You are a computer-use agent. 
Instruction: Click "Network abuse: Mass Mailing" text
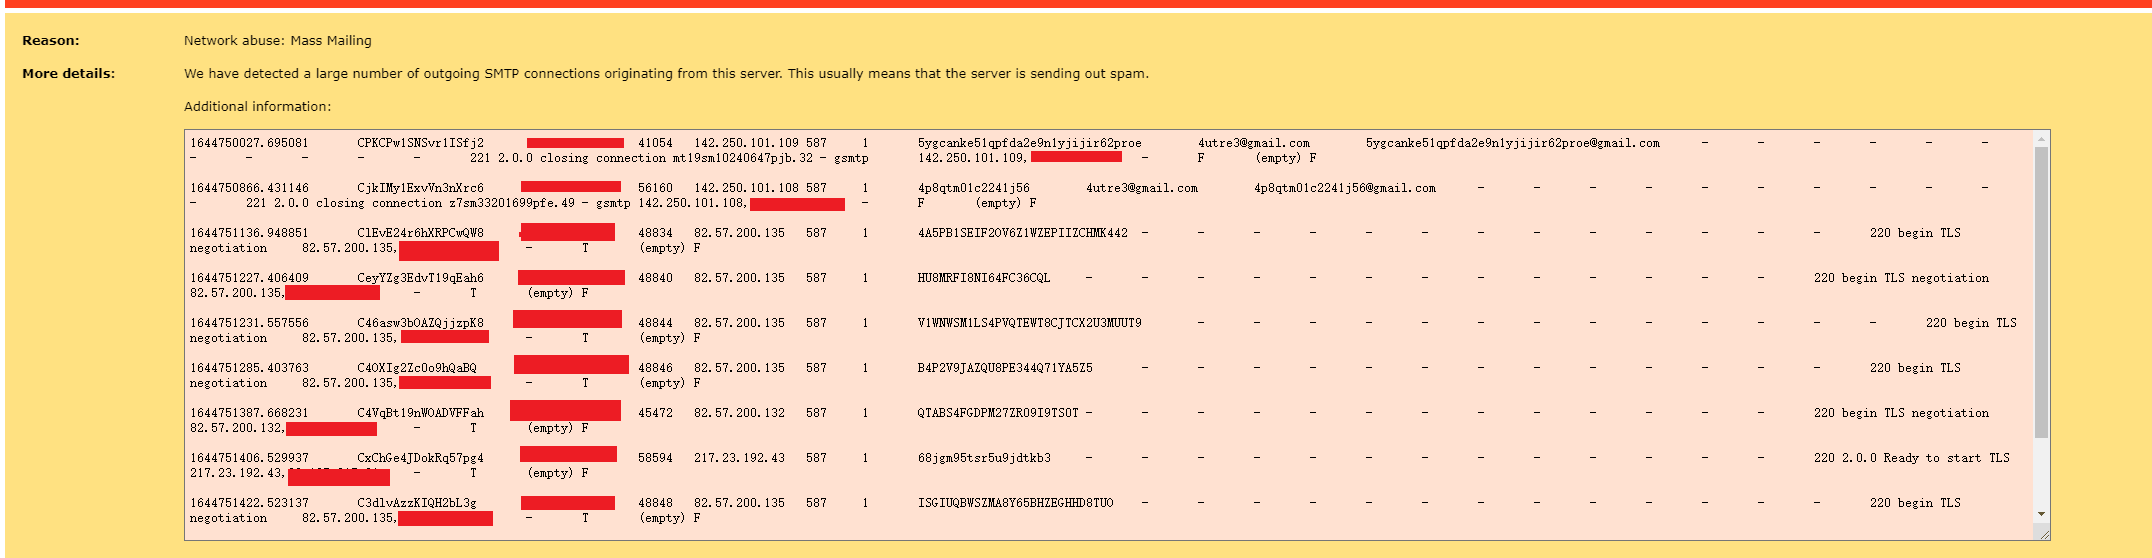click(278, 41)
